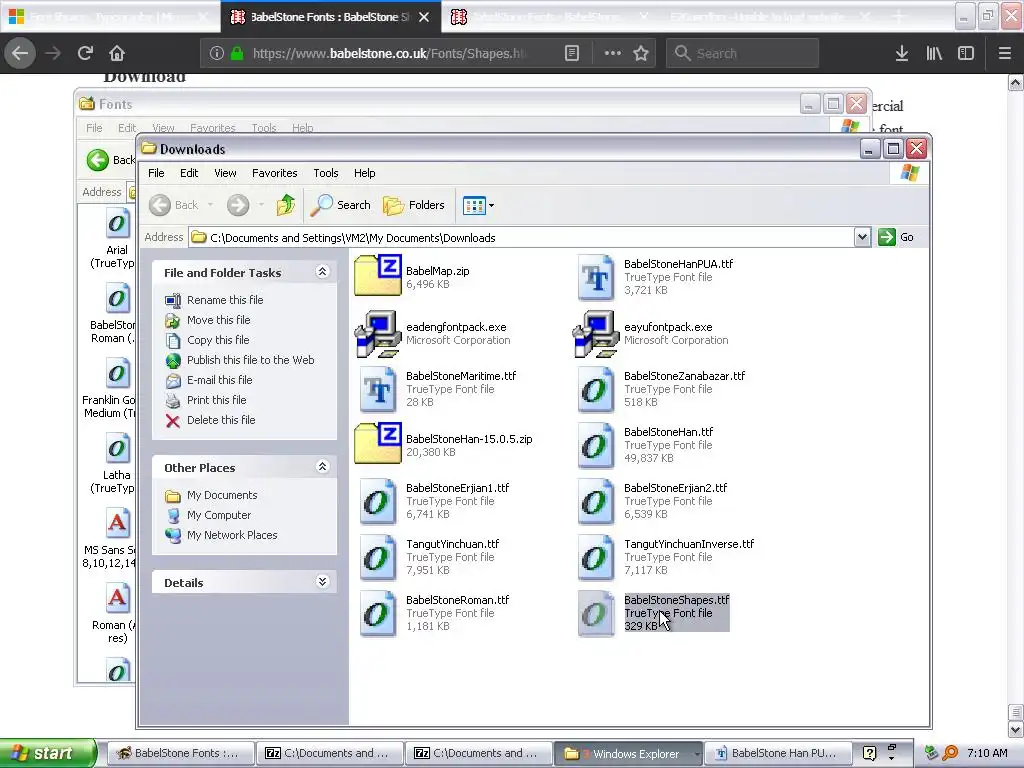
Task: Select the BabelStoneRoman.ttf font icon
Action: (x=378, y=615)
